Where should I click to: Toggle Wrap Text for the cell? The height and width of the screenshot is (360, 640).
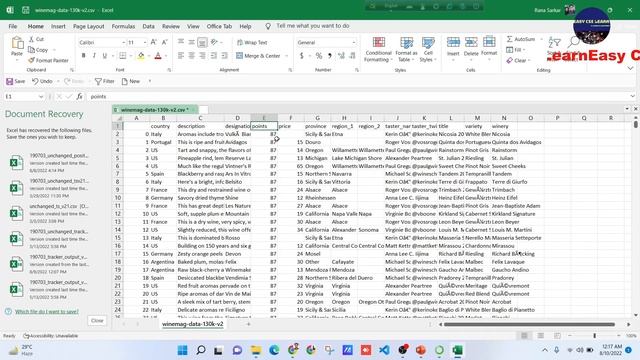(x=252, y=42)
